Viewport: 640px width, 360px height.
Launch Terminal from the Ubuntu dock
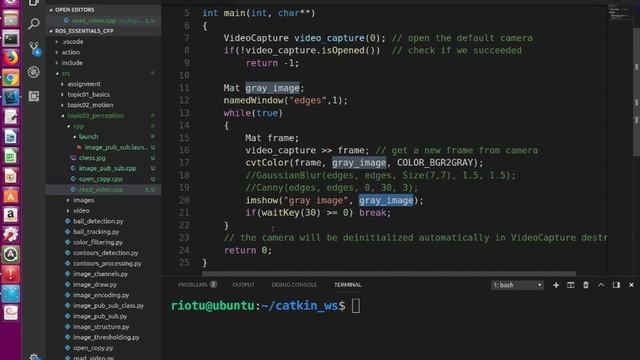coord(11,38)
